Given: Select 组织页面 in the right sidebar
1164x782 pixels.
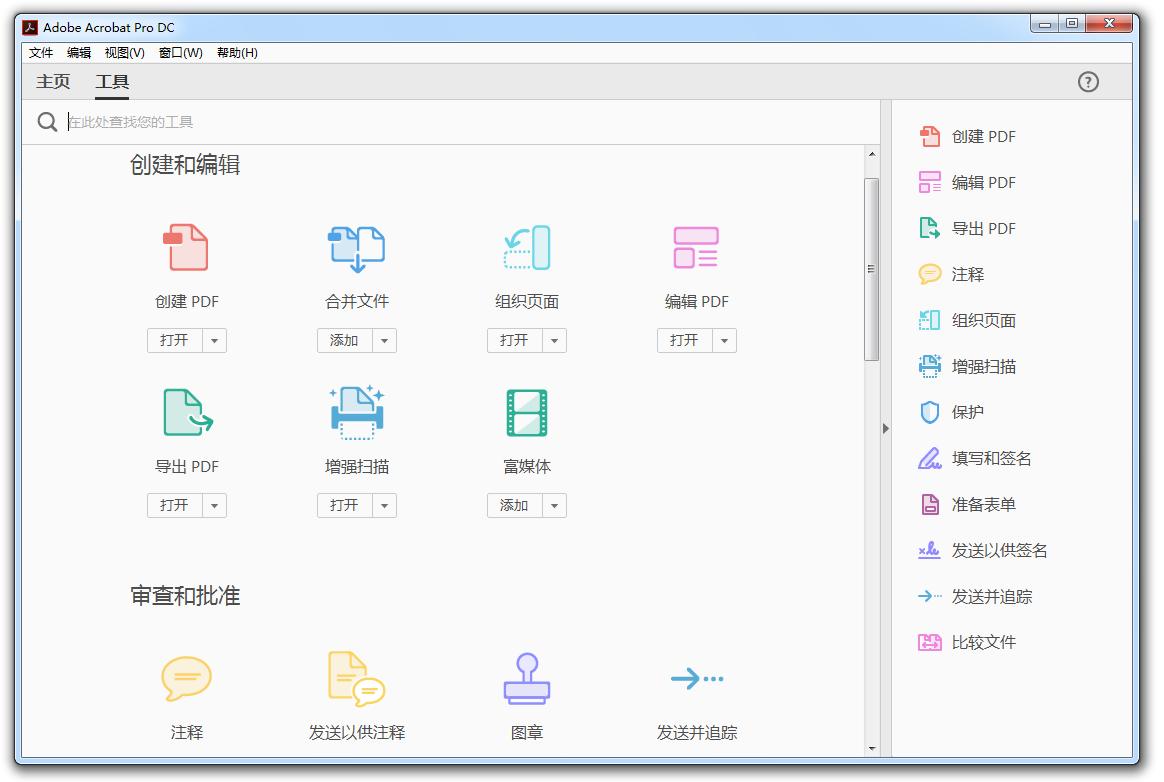Looking at the screenshot, I should [x=968, y=321].
